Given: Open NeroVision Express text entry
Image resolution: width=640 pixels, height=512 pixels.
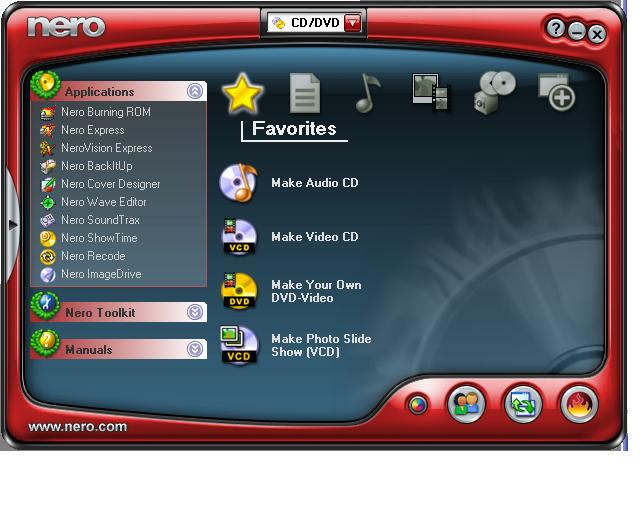Looking at the screenshot, I should (107, 148).
